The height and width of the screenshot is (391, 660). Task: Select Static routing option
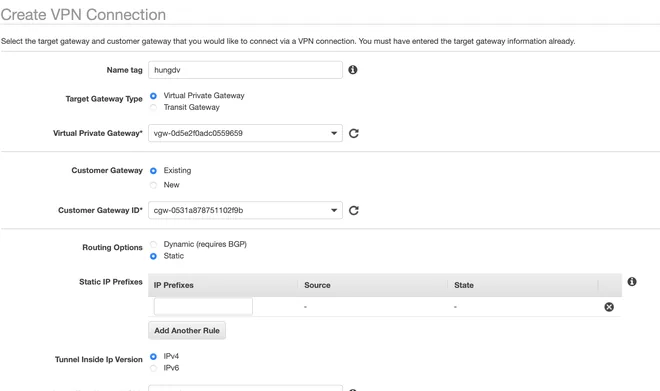pyautogui.click(x=154, y=256)
